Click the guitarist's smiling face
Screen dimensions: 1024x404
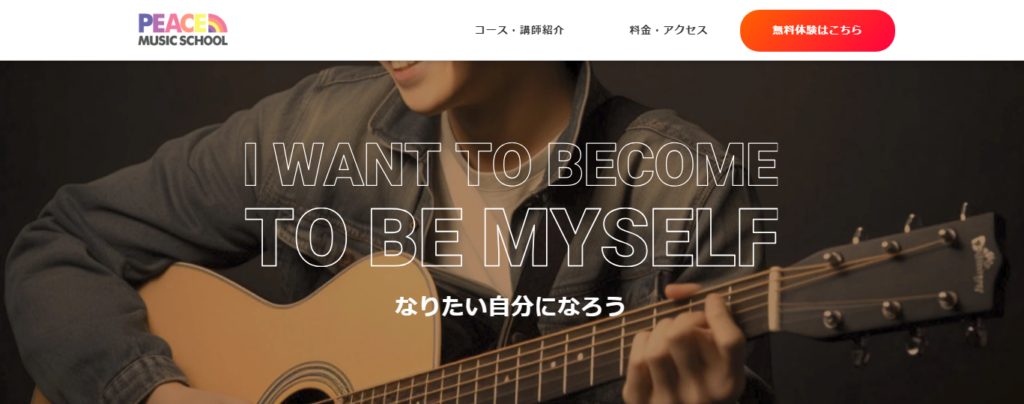click(405, 73)
